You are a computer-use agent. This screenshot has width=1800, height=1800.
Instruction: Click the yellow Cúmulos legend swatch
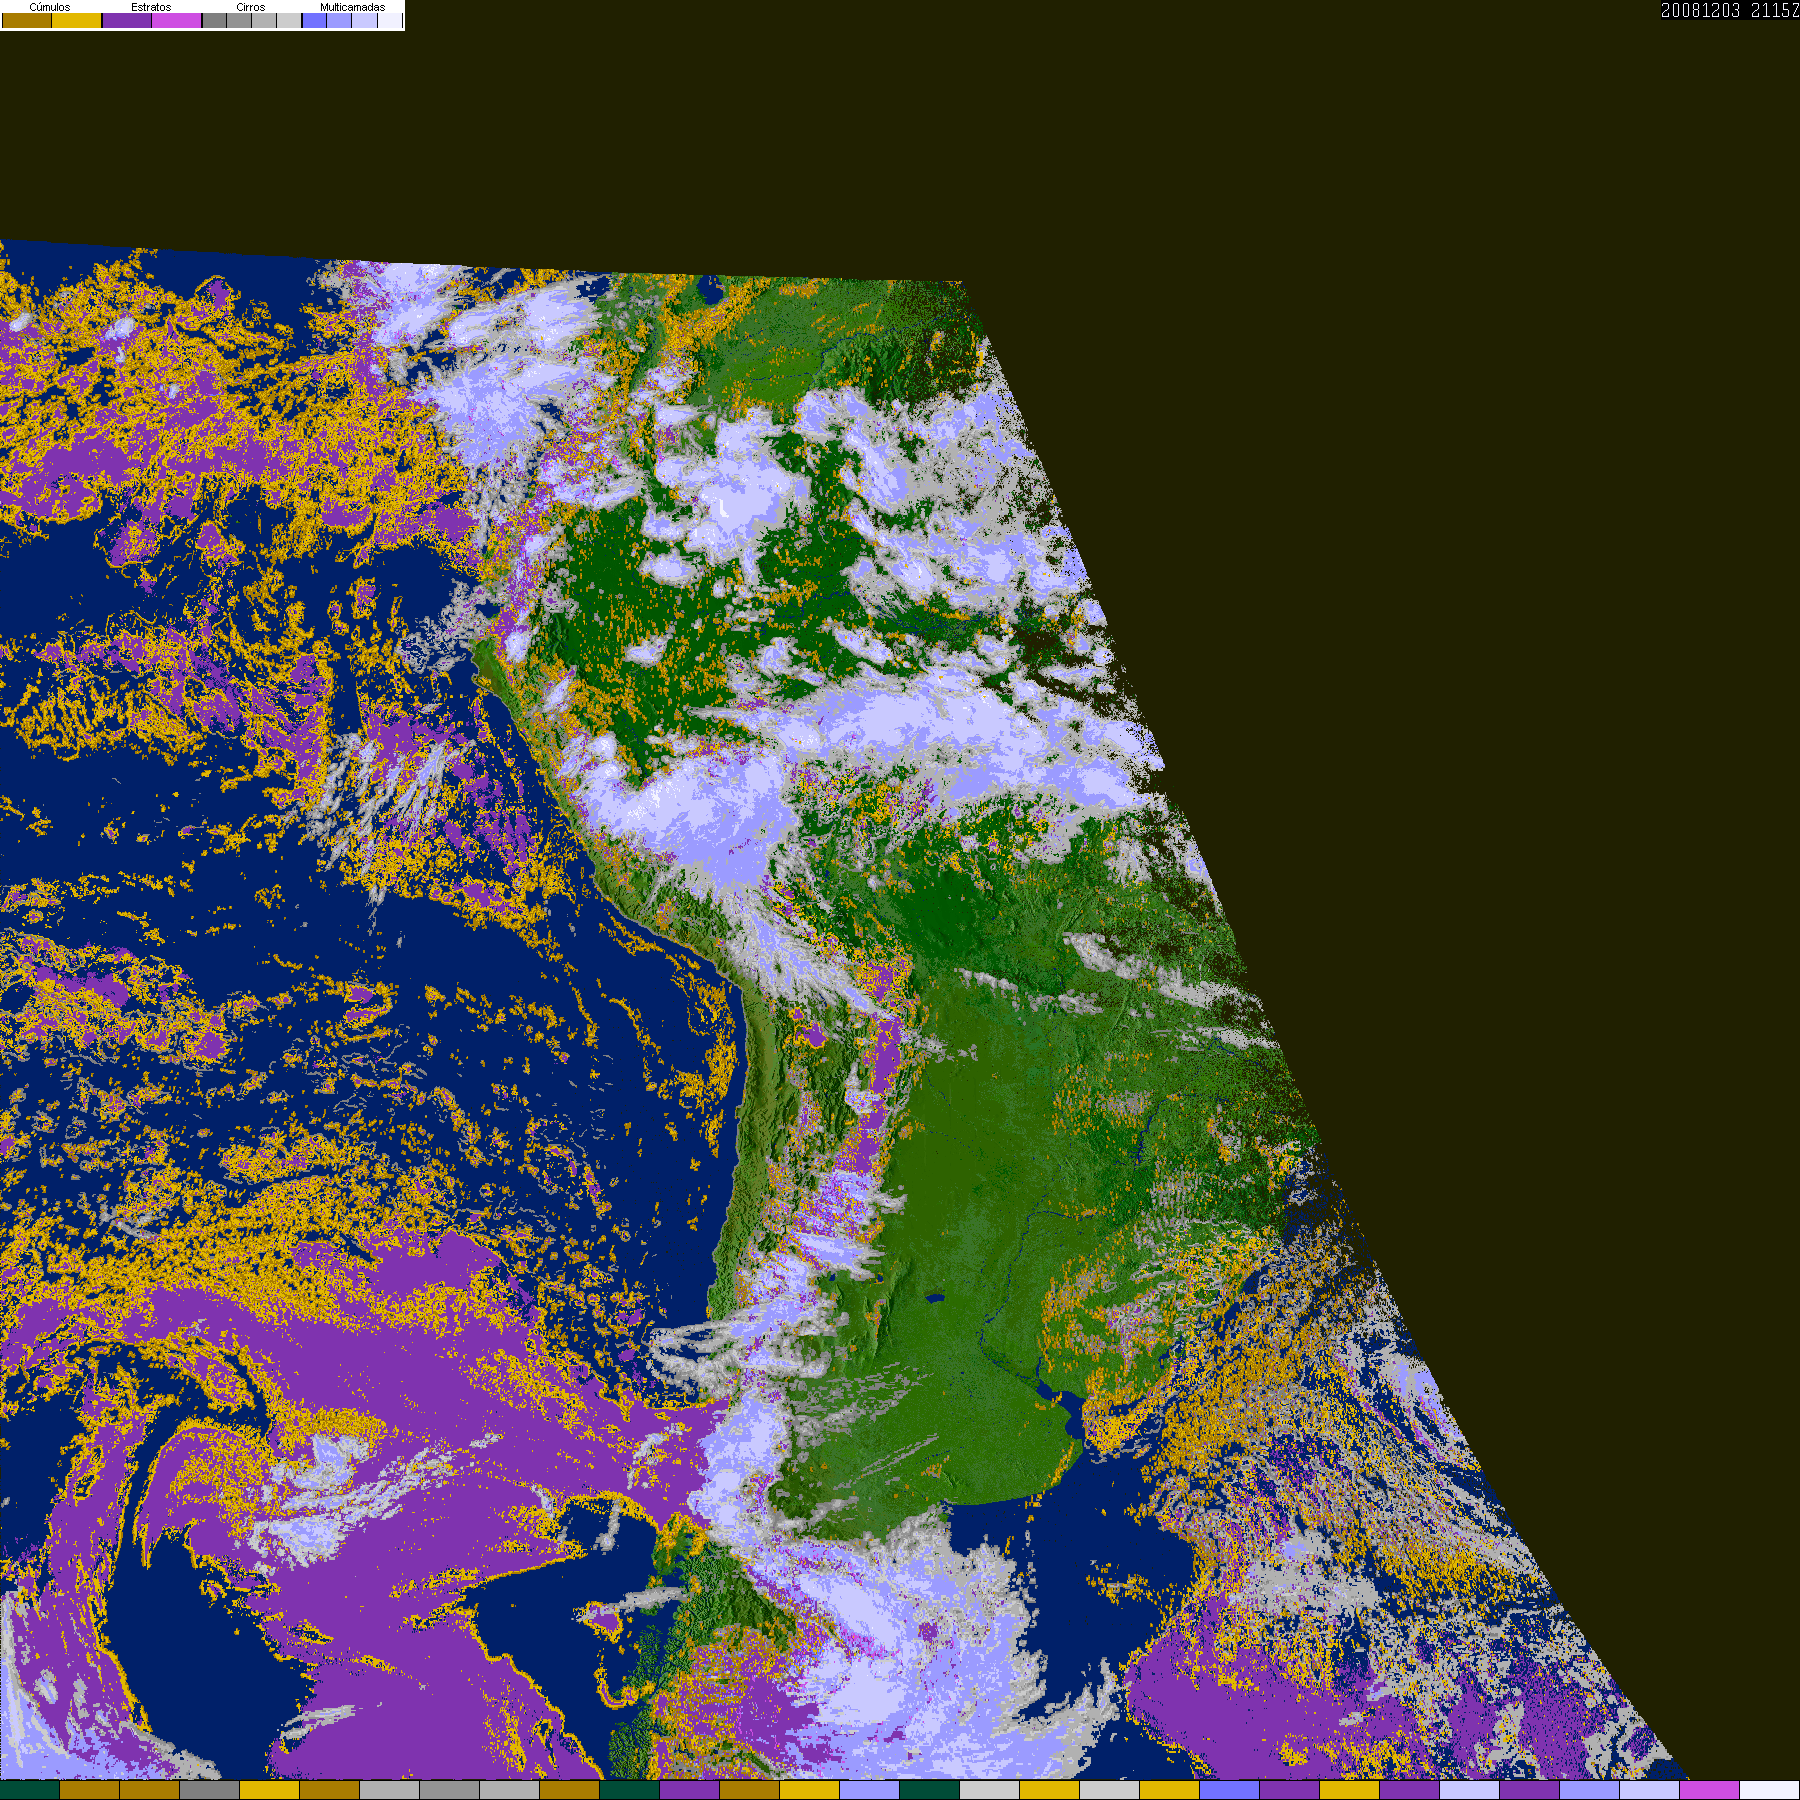(x=77, y=20)
